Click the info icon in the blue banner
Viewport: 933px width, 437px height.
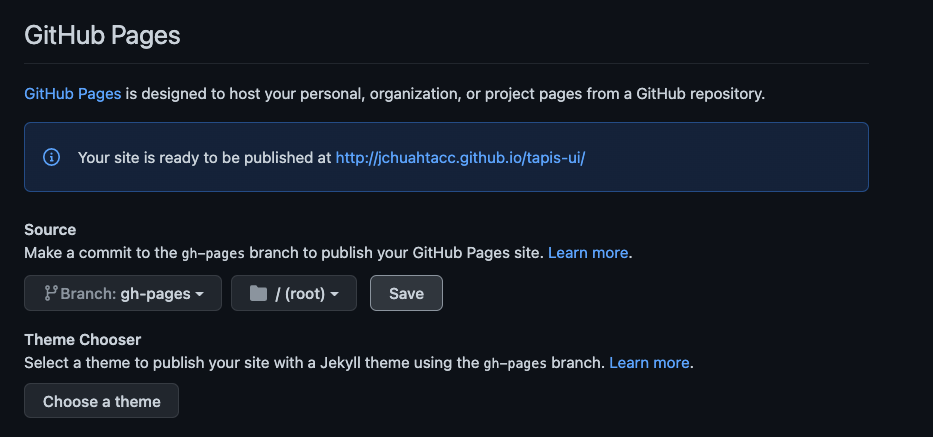(51, 158)
